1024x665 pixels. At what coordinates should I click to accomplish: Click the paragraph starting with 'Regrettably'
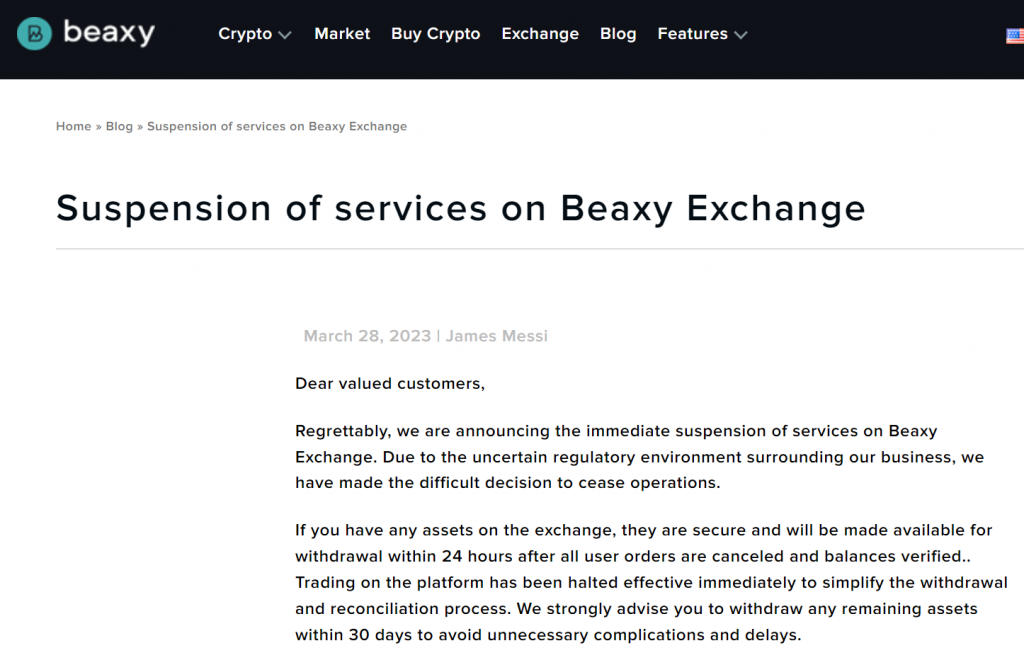point(639,457)
